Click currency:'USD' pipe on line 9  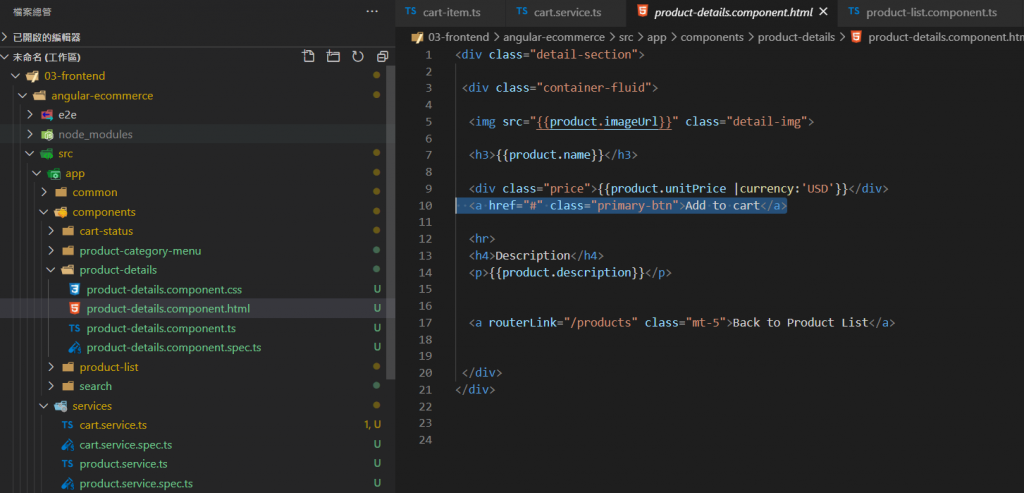[788, 189]
